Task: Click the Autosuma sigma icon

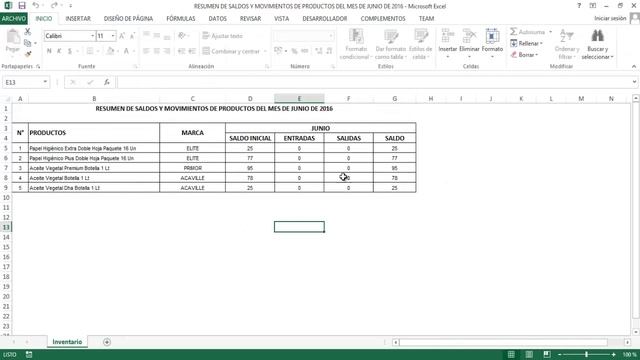Action: click(x=514, y=32)
